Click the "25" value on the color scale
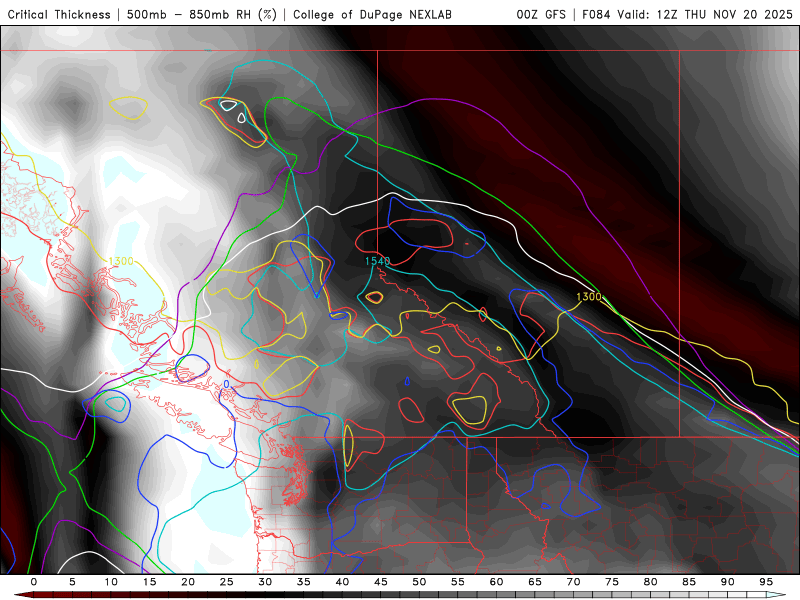The image size is (800, 600). [x=227, y=582]
